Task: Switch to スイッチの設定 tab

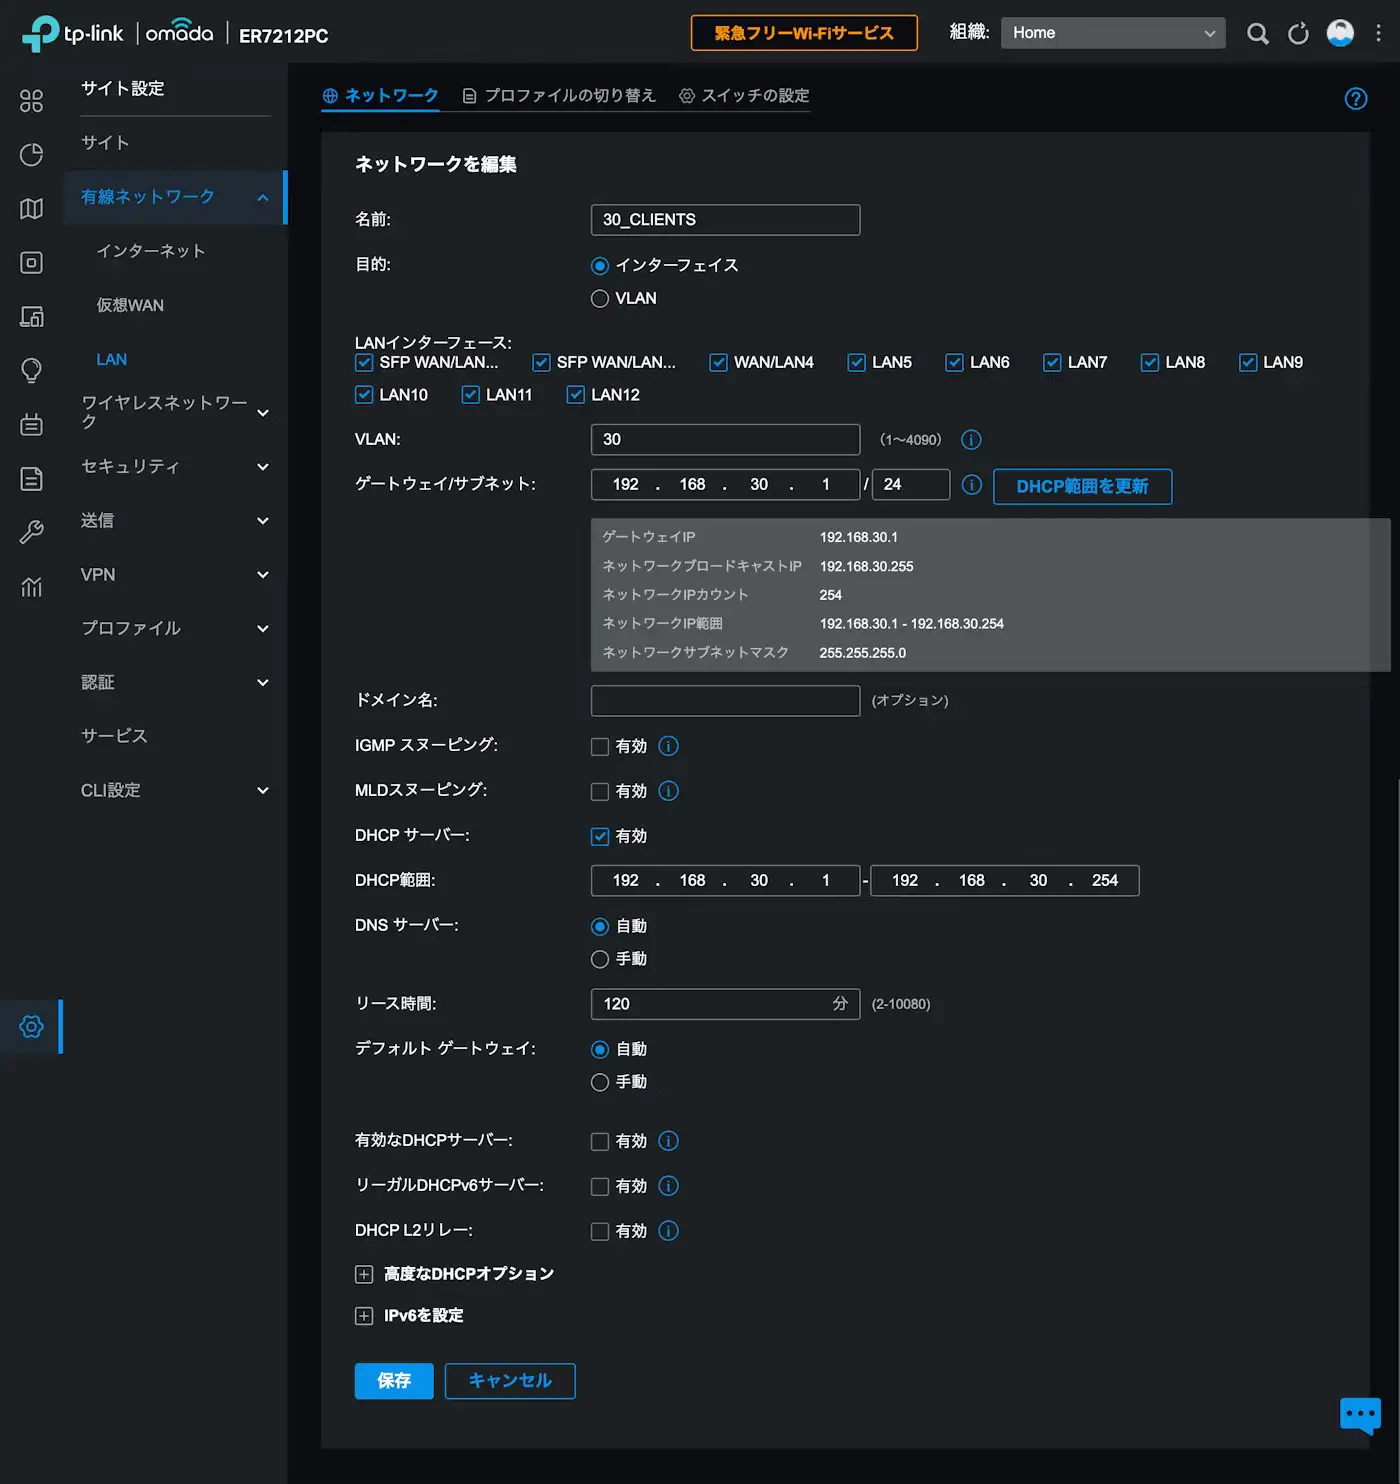Action: pos(744,96)
